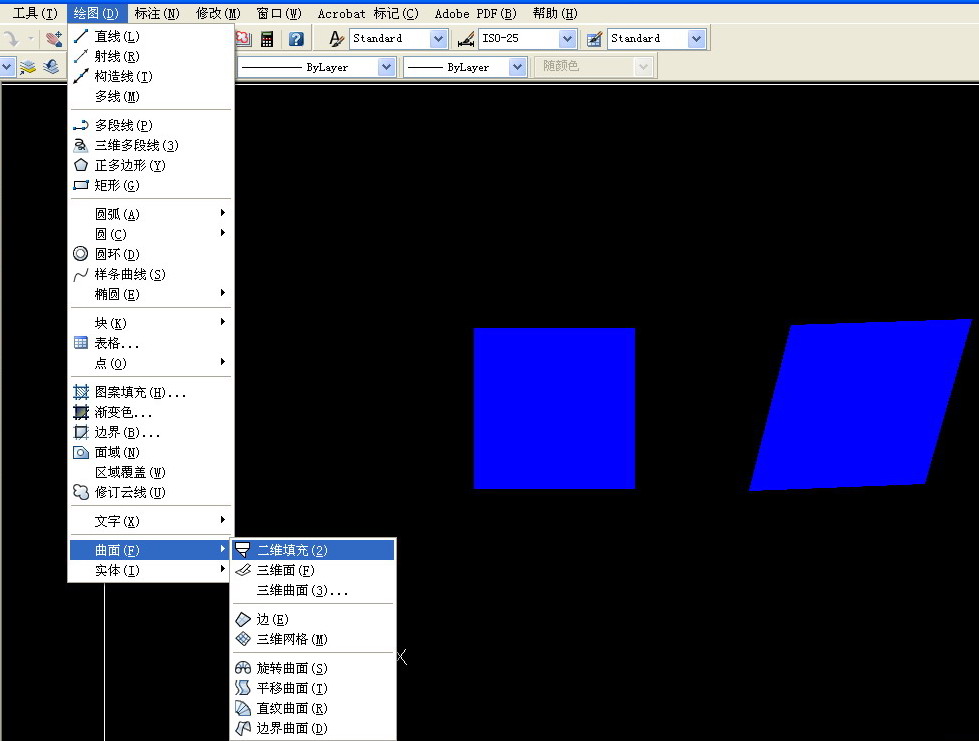The width and height of the screenshot is (979, 741).
Task: Expand the 实体 solids submenu
Action: click(x=150, y=570)
